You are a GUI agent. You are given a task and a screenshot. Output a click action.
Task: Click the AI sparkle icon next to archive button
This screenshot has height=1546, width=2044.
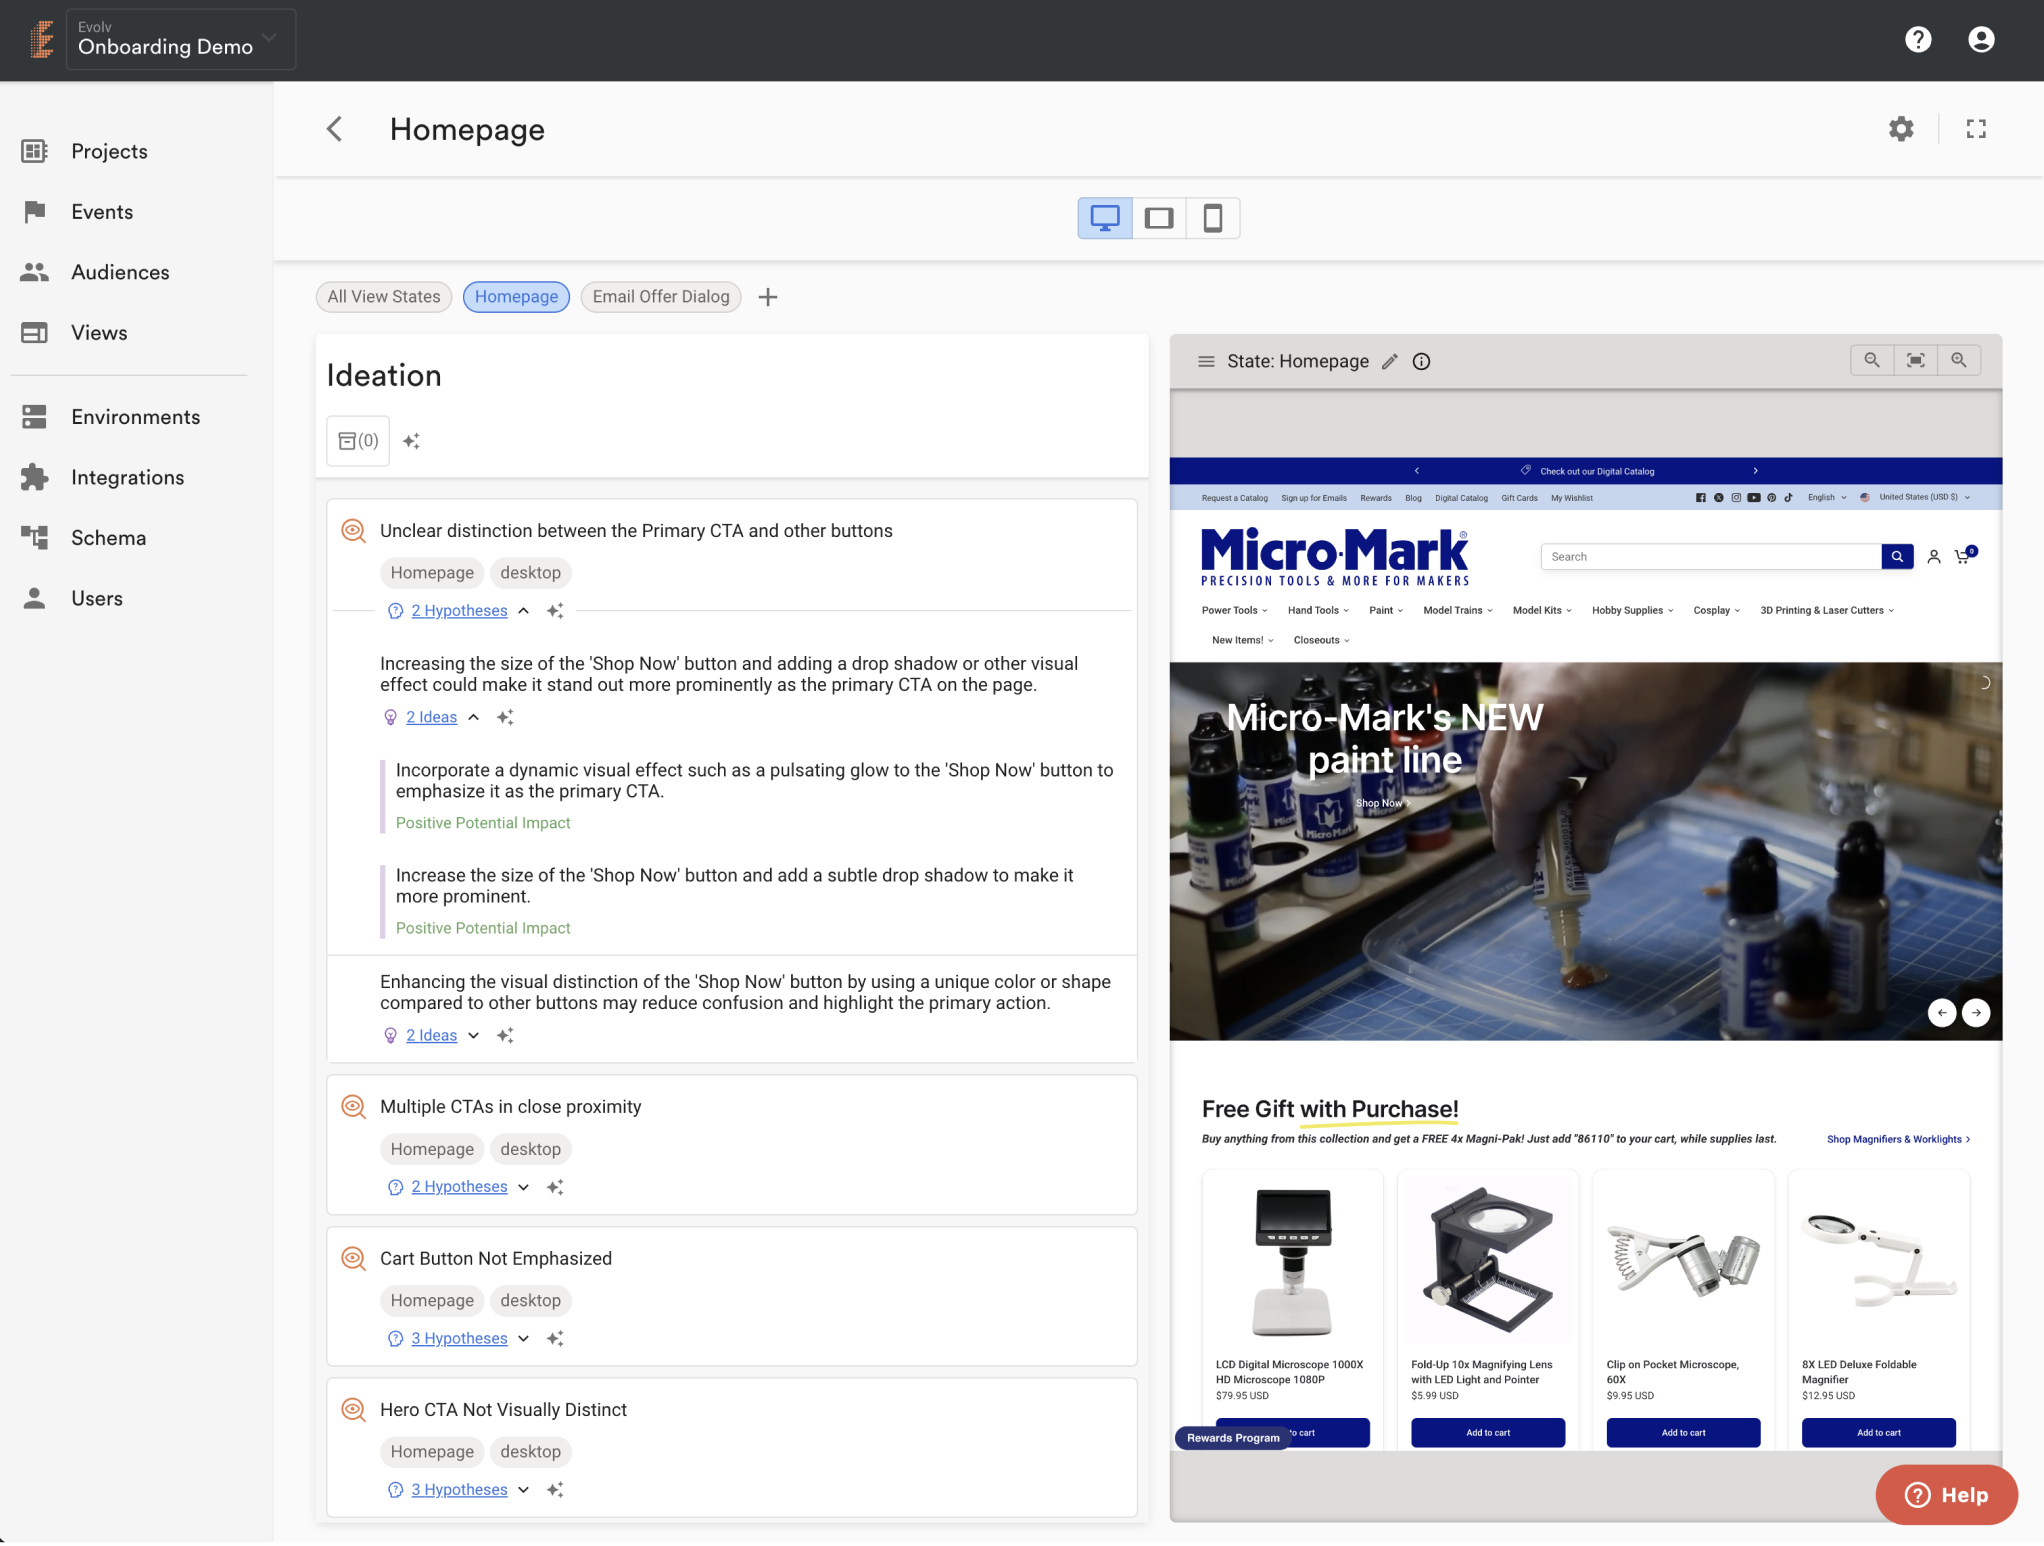[x=411, y=441]
